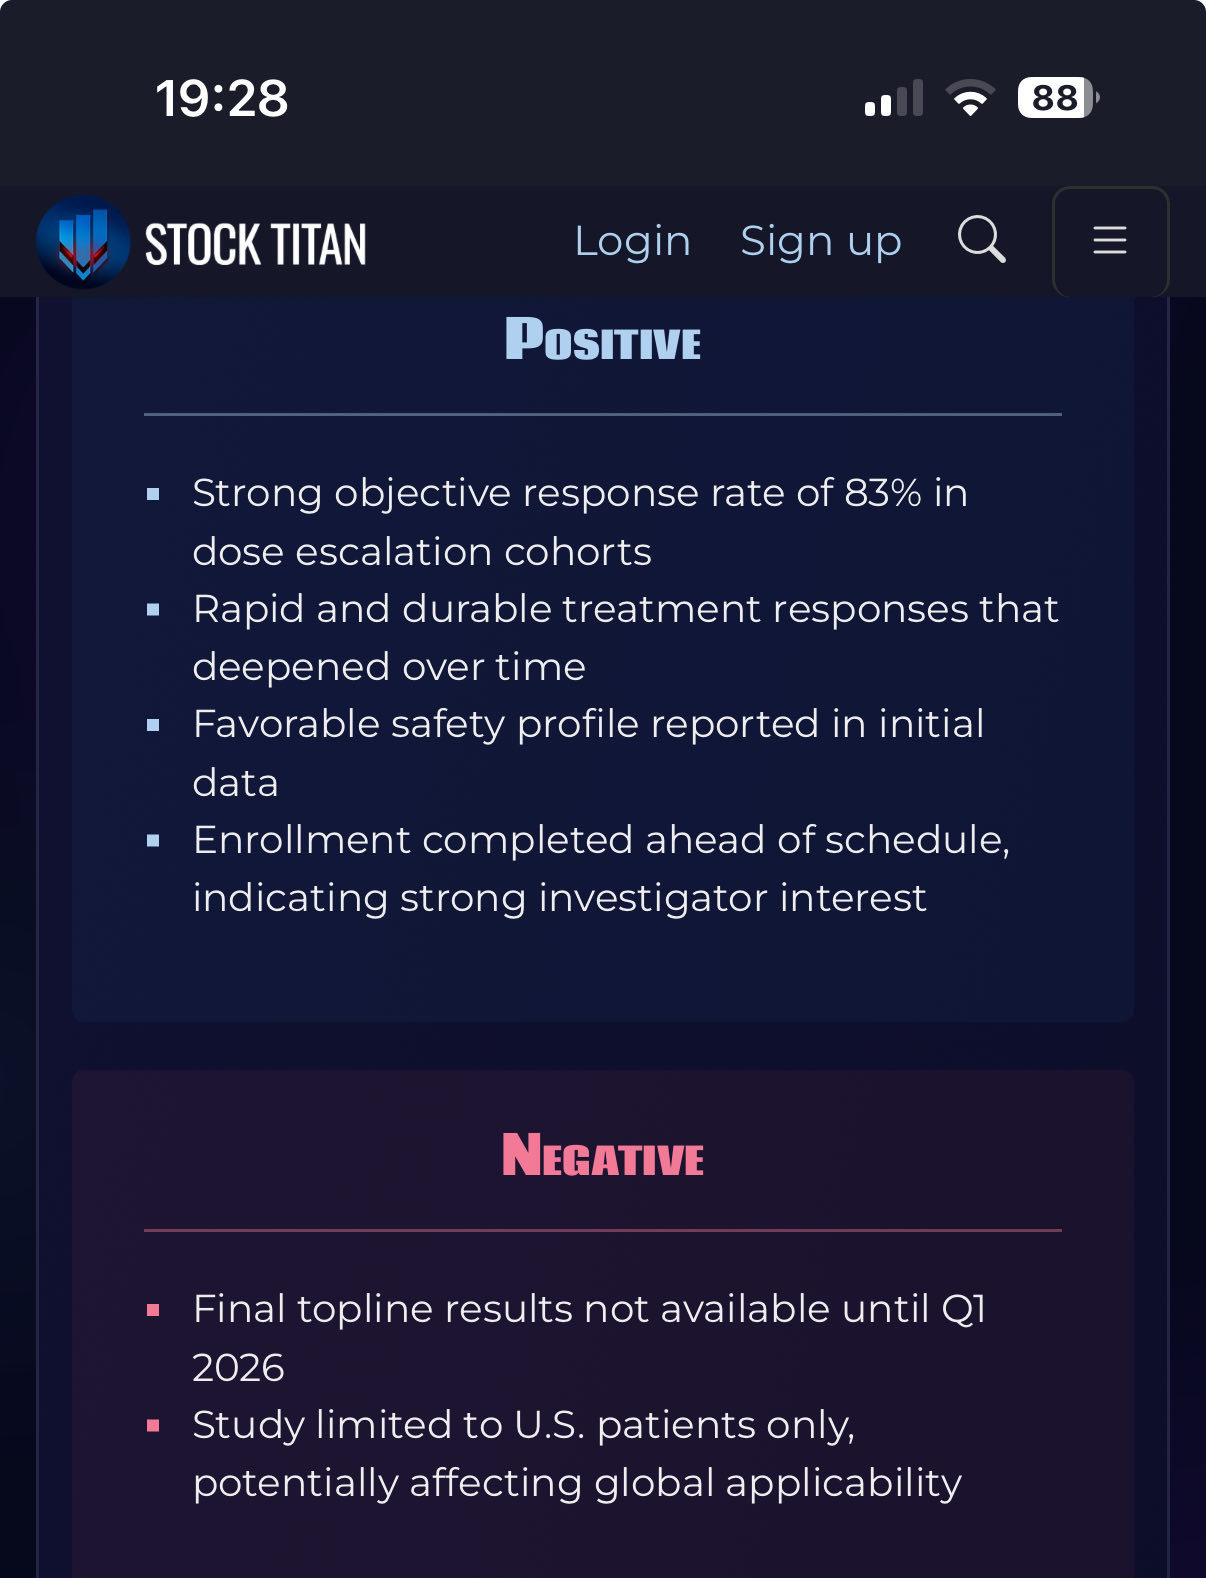Screen dimensions: 1206x1578
Task: Click the U.S. patients only bullet
Action: click(577, 1454)
